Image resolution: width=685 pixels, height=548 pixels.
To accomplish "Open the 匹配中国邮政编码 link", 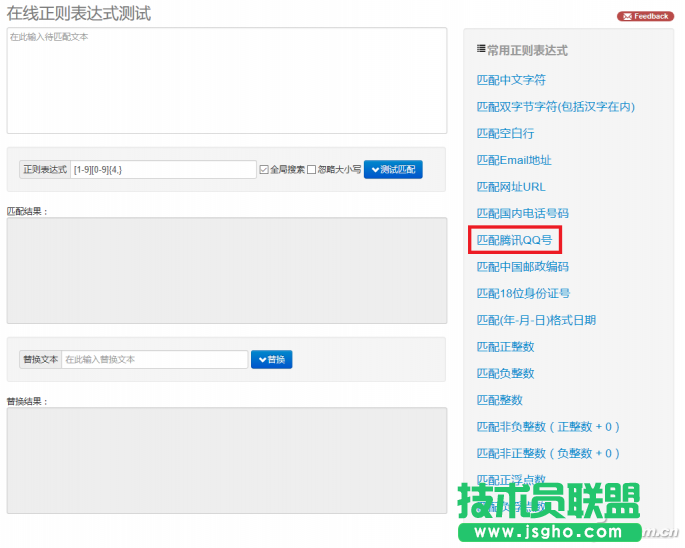I will tap(522, 267).
